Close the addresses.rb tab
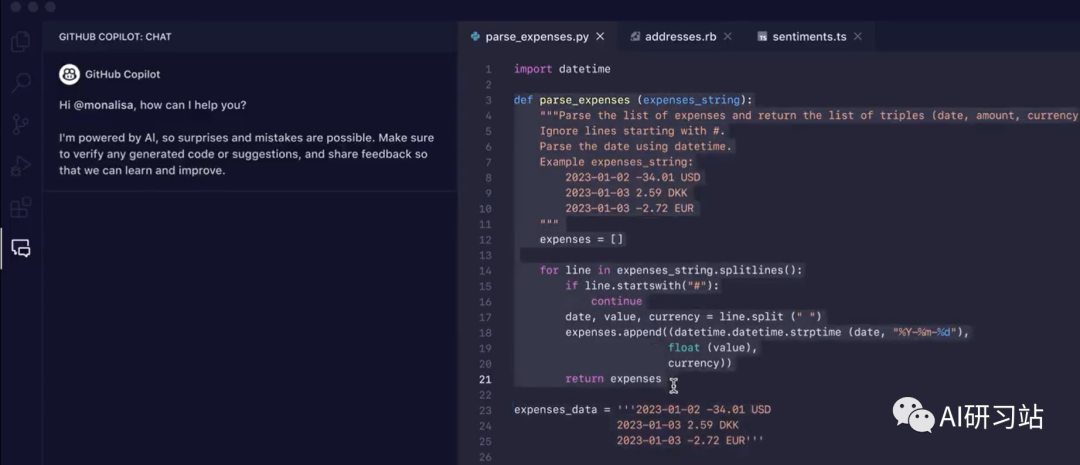1080x465 pixels. click(727, 37)
